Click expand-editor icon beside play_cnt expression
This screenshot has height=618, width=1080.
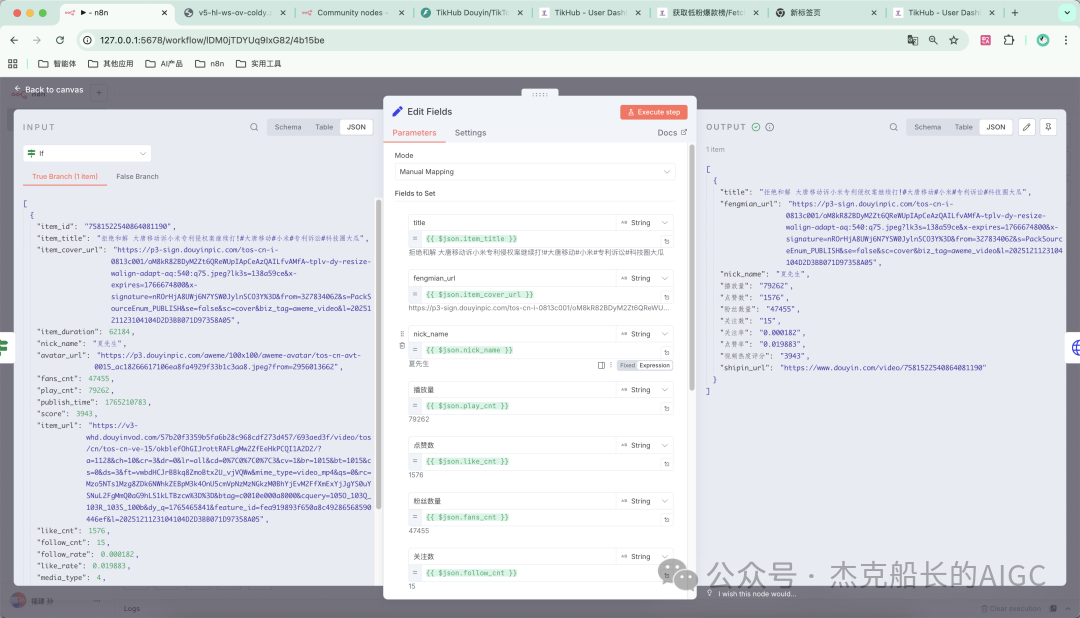pos(666,409)
